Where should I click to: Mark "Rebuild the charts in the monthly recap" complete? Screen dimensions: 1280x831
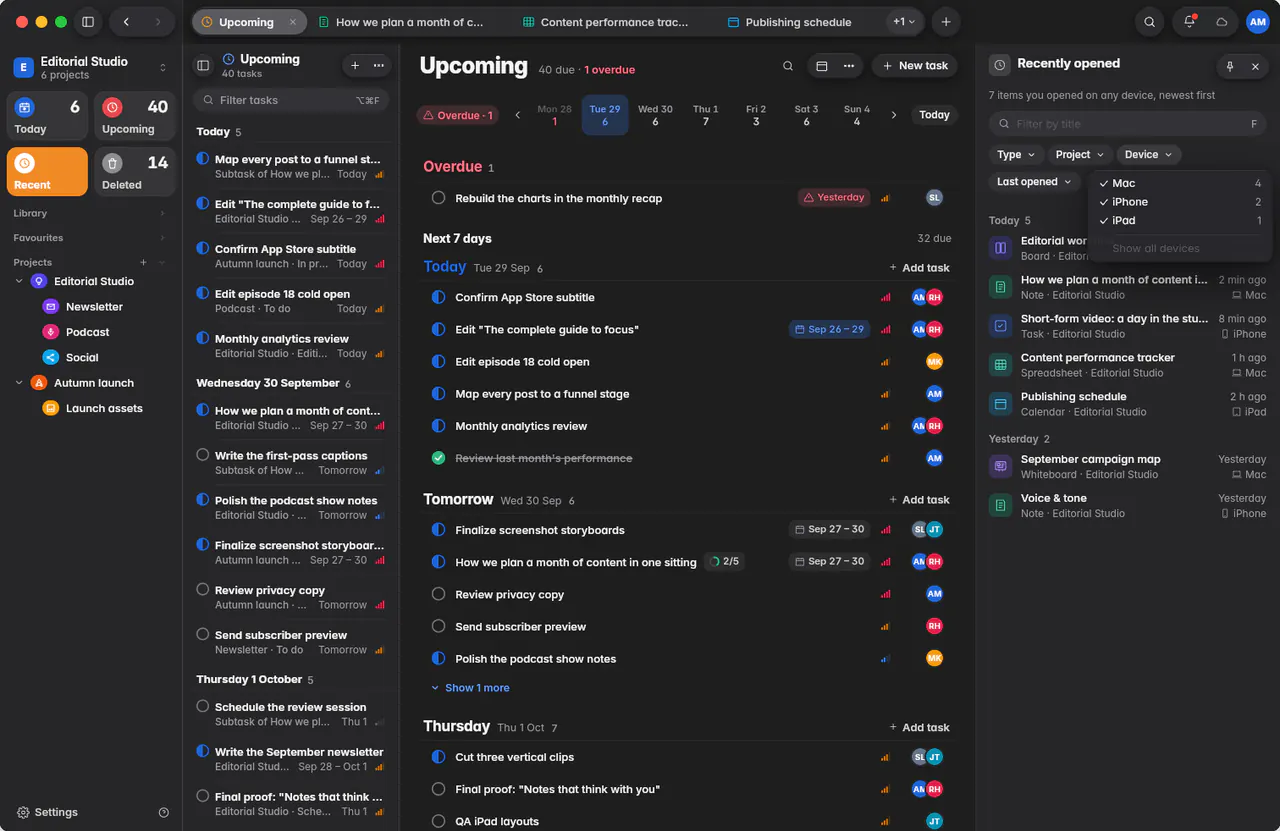point(438,198)
